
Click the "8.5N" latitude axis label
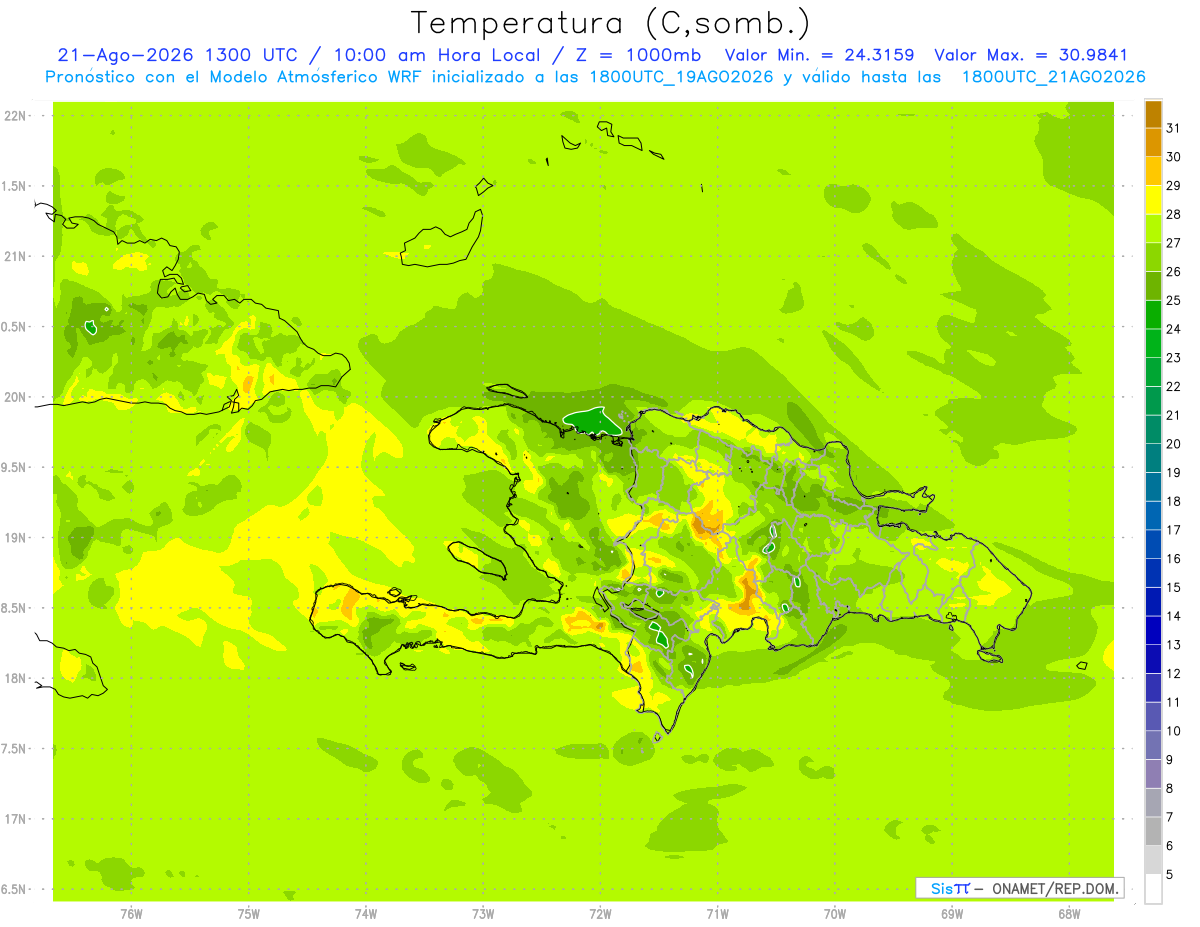click(x=16, y=608)
